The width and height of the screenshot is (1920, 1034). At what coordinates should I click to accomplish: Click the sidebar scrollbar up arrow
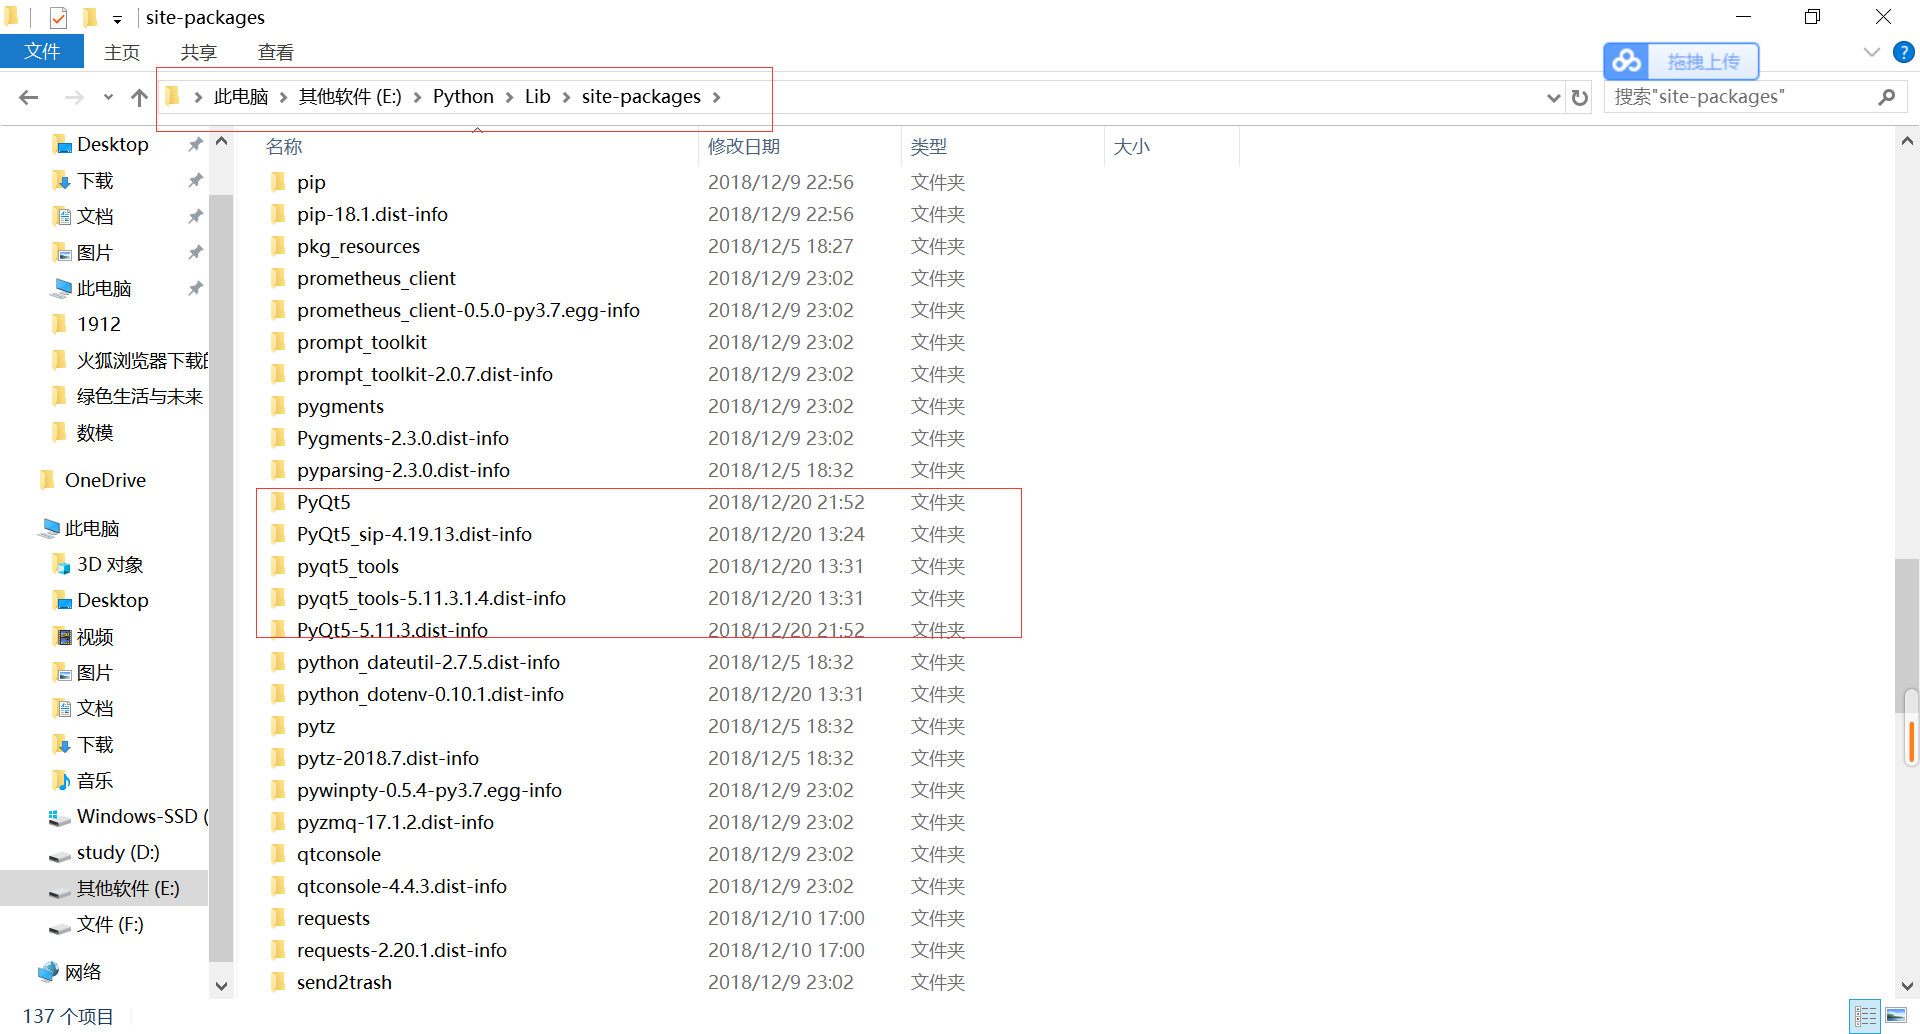point(221,142)
